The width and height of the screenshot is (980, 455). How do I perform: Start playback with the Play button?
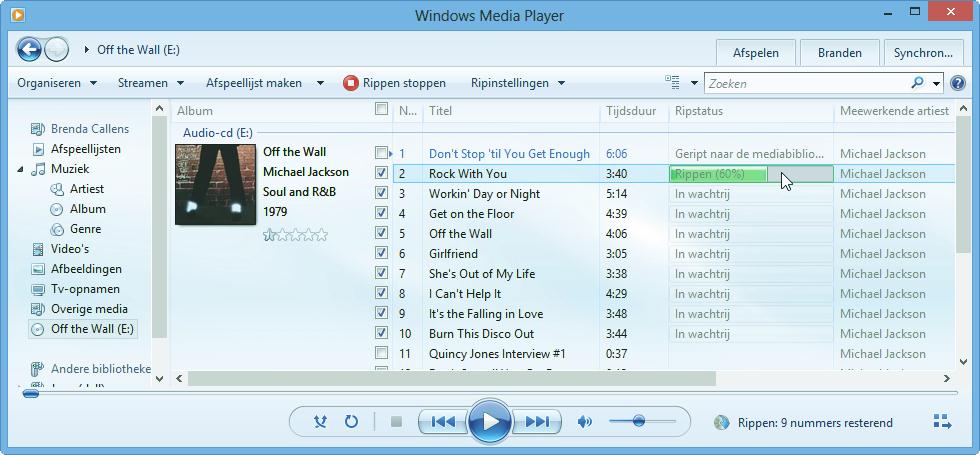(x=491, y=422)
